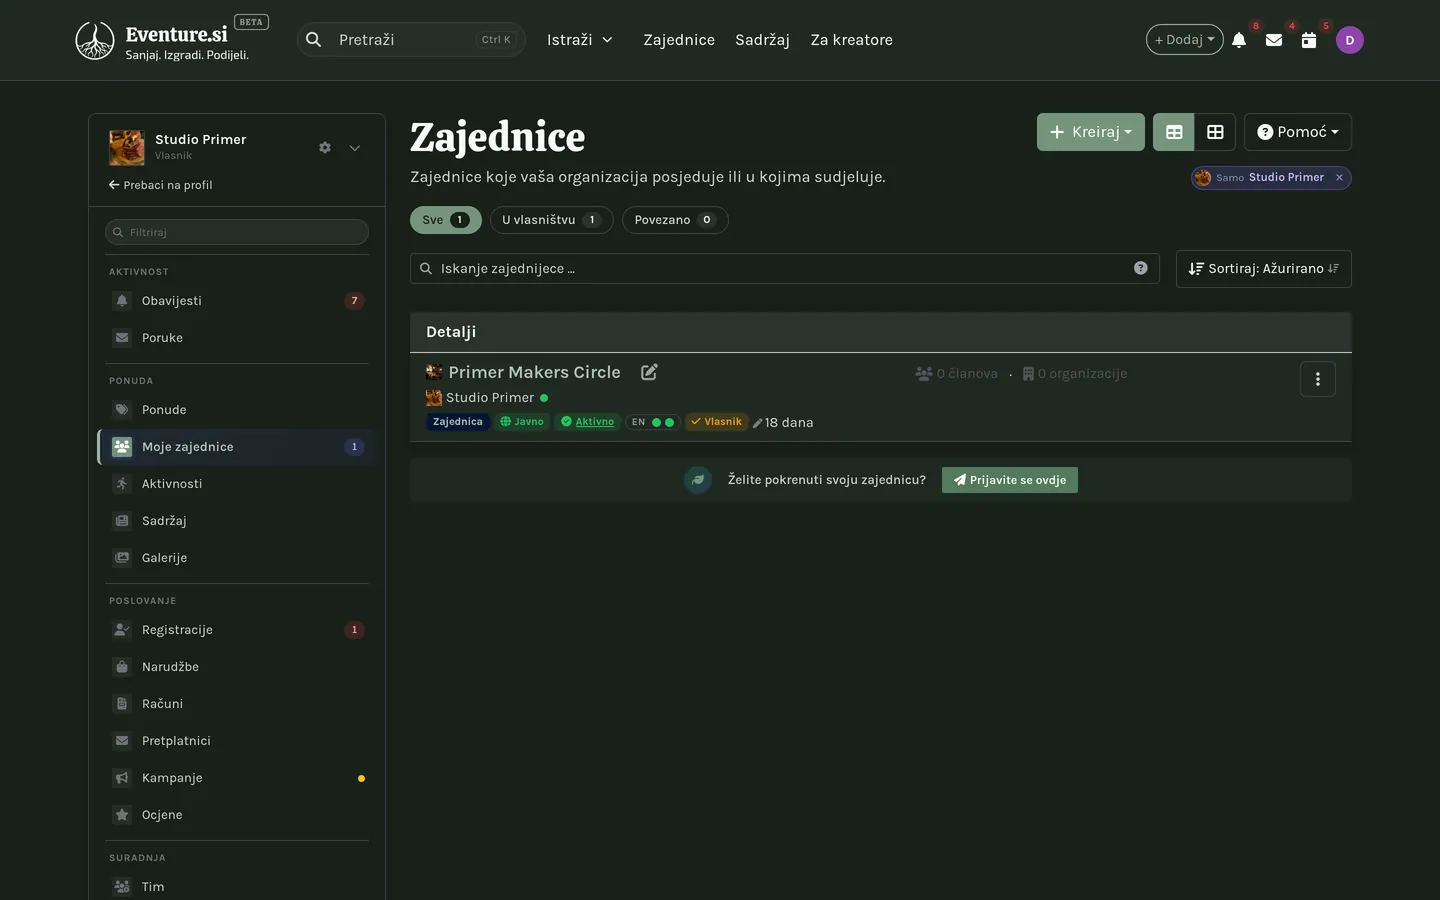Open Sortiraj: Ažurirano sort dropdown
This screenshot has width=1440, height=900.
[1264, 269]
